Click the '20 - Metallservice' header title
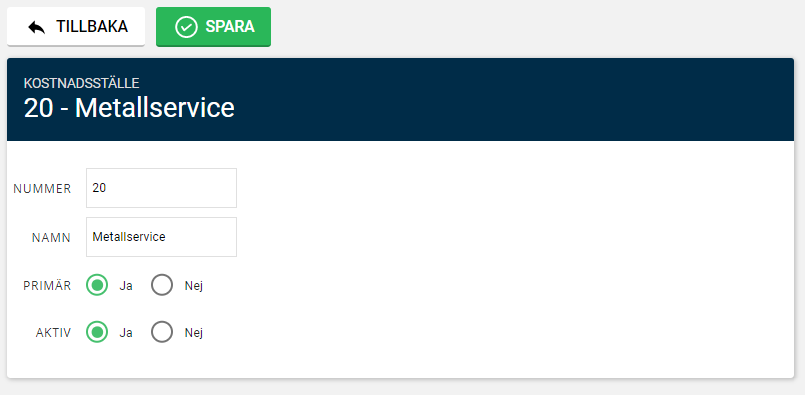 [x=129, y=108]
